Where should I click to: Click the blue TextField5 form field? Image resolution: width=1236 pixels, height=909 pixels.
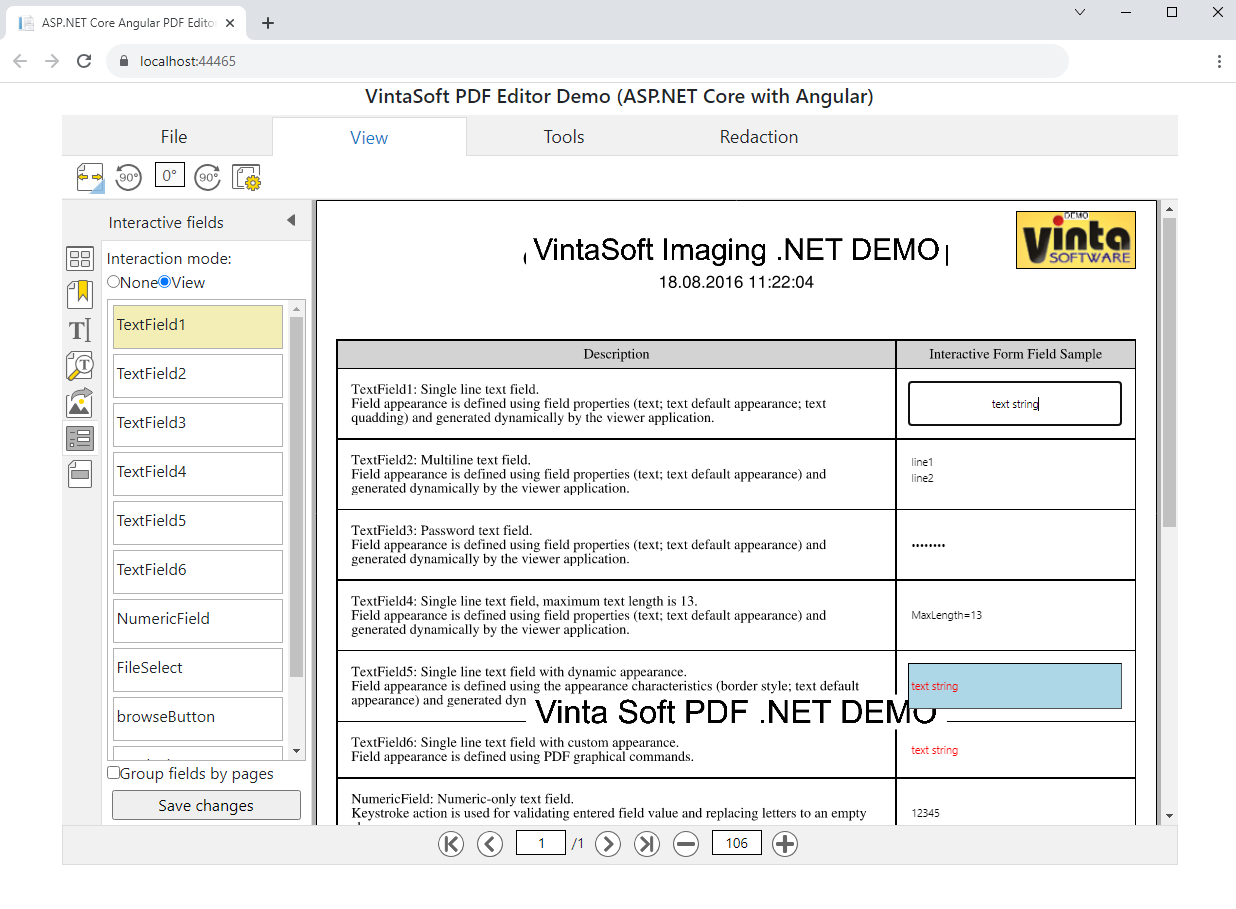(x=1015, y=686)
